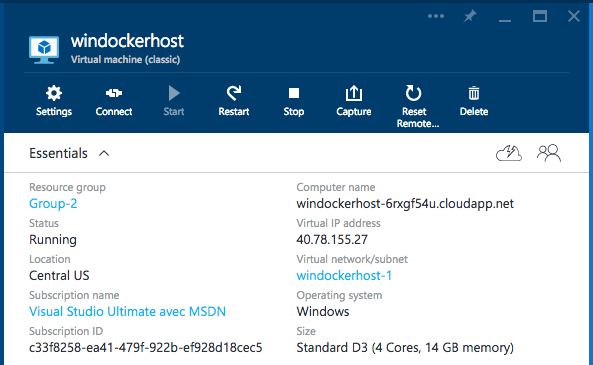Click the Running status value
593x365 pixels.
pyautogui.click(x=53, y=239)
